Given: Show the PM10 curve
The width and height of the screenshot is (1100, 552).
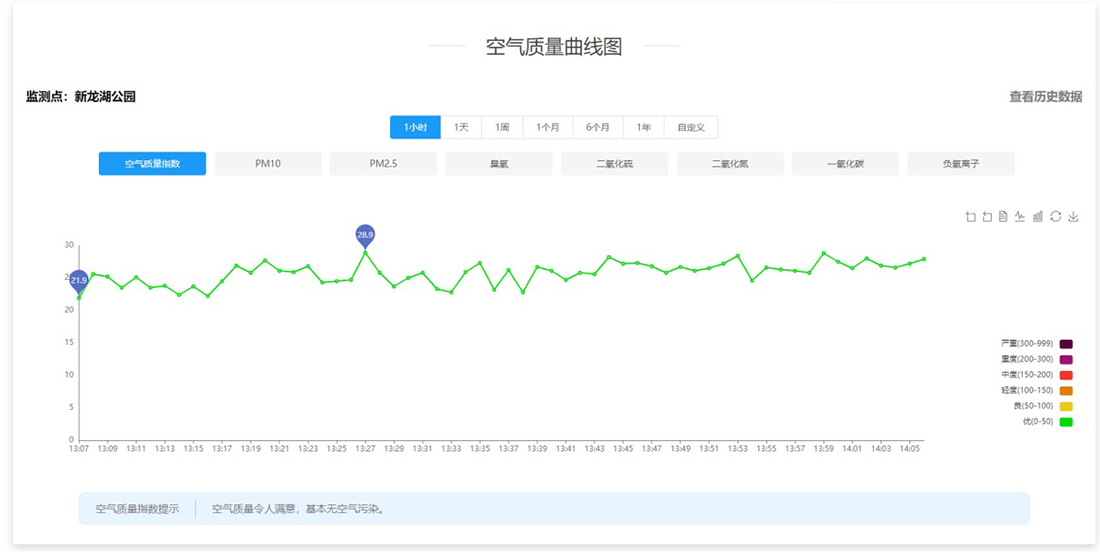Looking at the screenshot, I should (268, 164).
